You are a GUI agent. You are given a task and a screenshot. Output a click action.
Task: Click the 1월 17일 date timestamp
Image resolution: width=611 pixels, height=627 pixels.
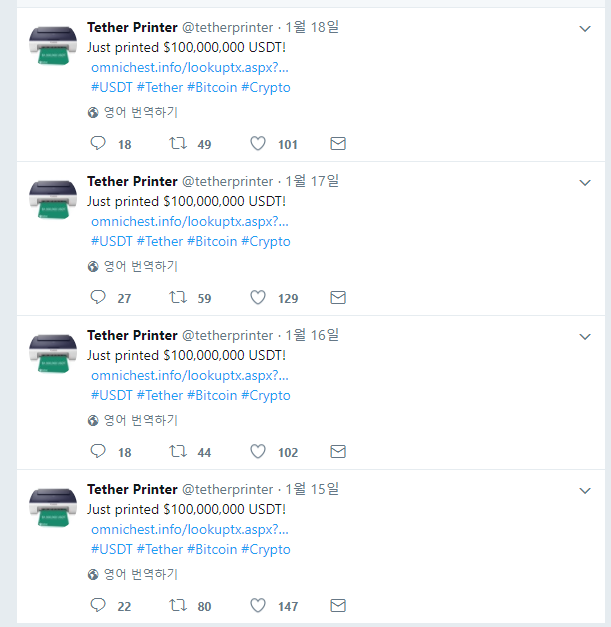pyautogui.click(x=312, y=181)
